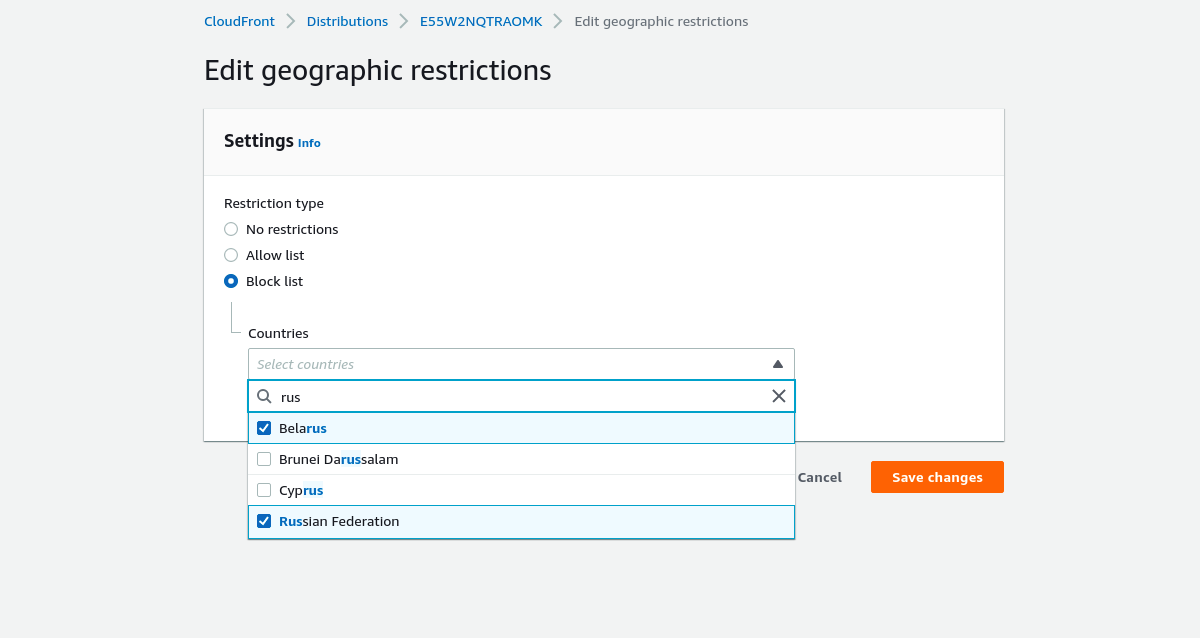Select the Block list radio button
The image size is (1200, 638).
click(x=230, y=281)
